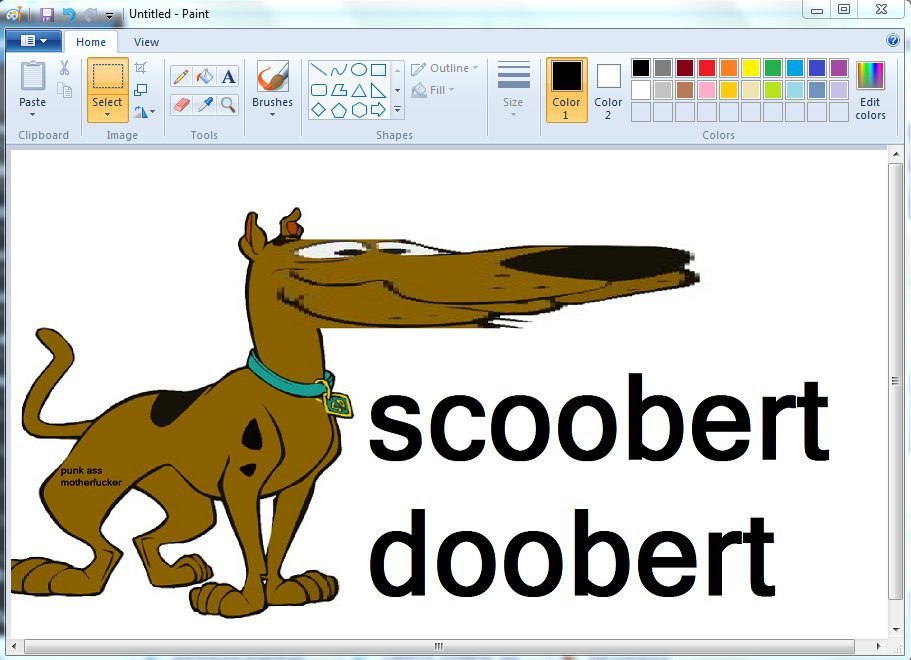Pick the dark red color swatch
911x660 pixels.
685,68
